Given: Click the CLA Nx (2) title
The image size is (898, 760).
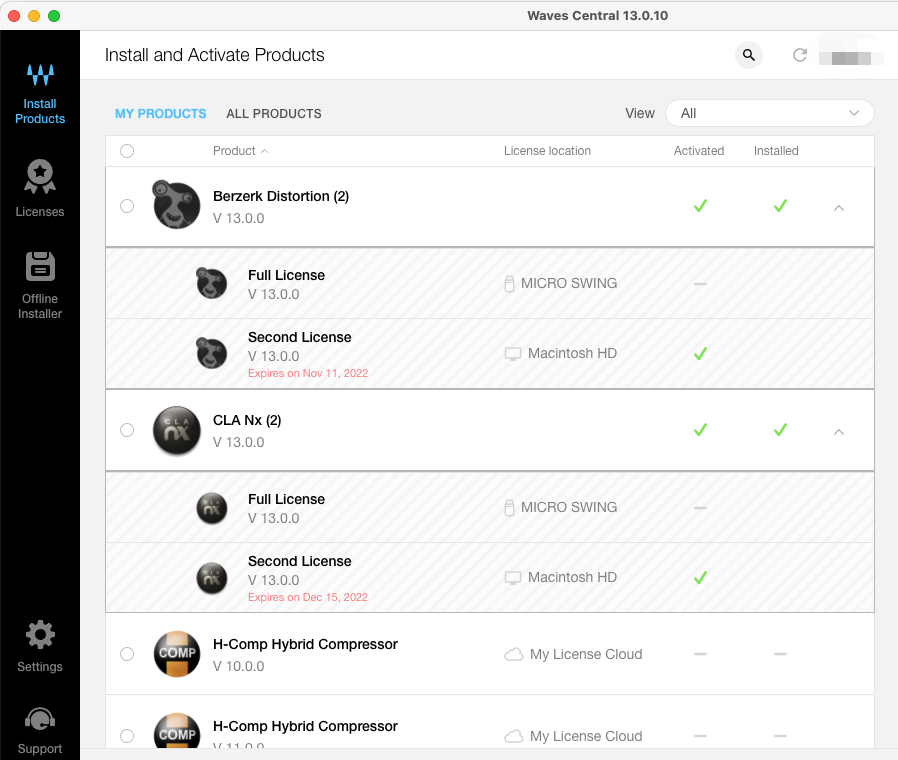Looking at the screenshot, I should click(247, 420).
